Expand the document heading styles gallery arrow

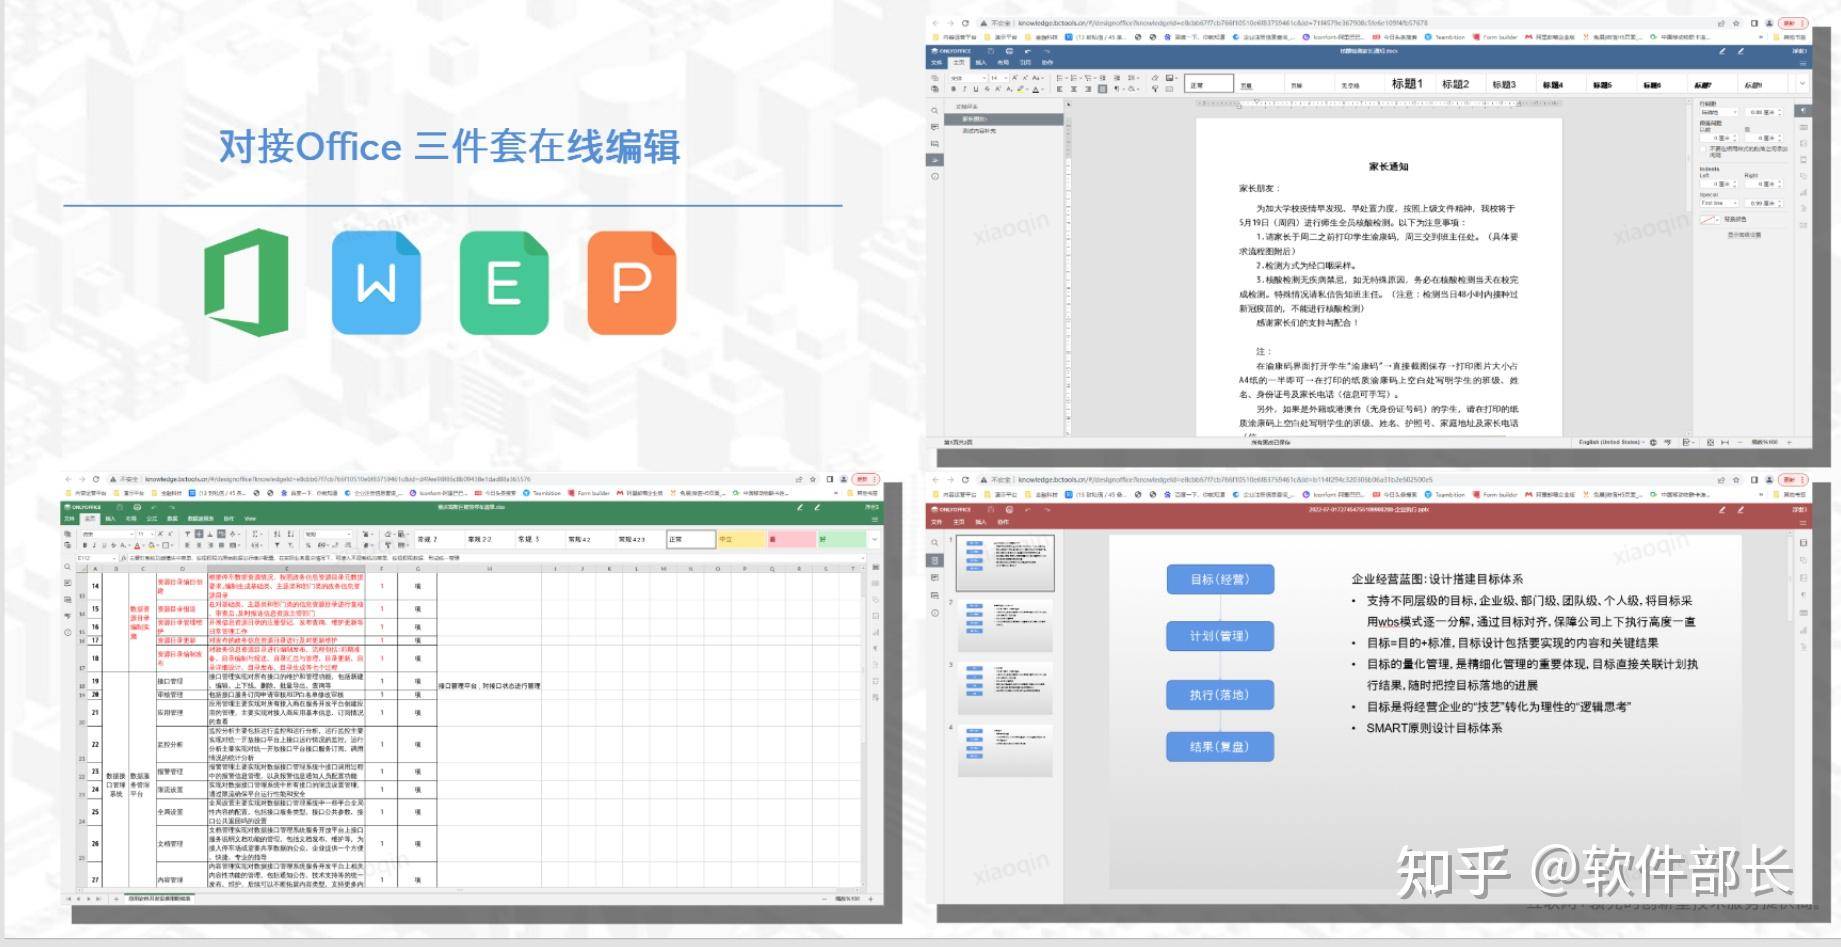1802,83
